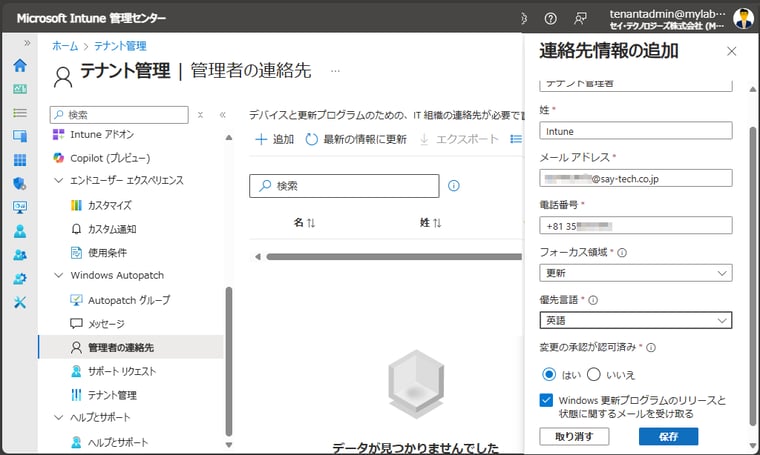The height and width of the screenshot is (455, 760).
Task: Open Reports monitor icon in rail
Action: point(20,207)
